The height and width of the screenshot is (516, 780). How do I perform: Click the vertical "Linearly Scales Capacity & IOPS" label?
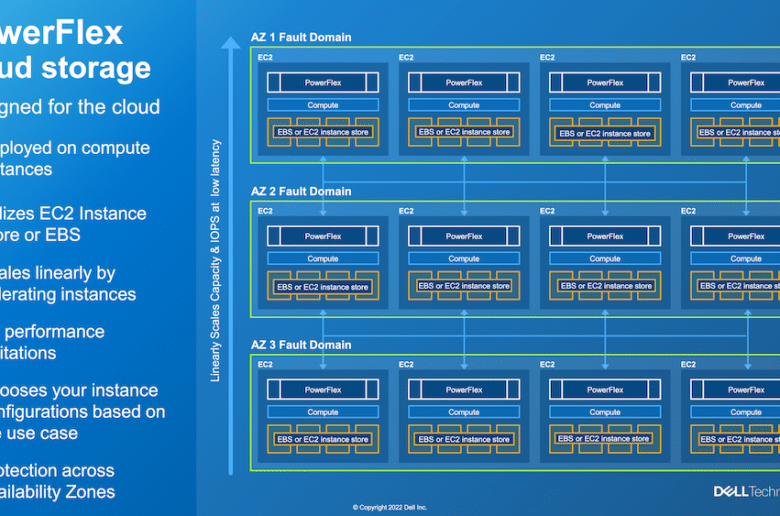pos(215,261)
